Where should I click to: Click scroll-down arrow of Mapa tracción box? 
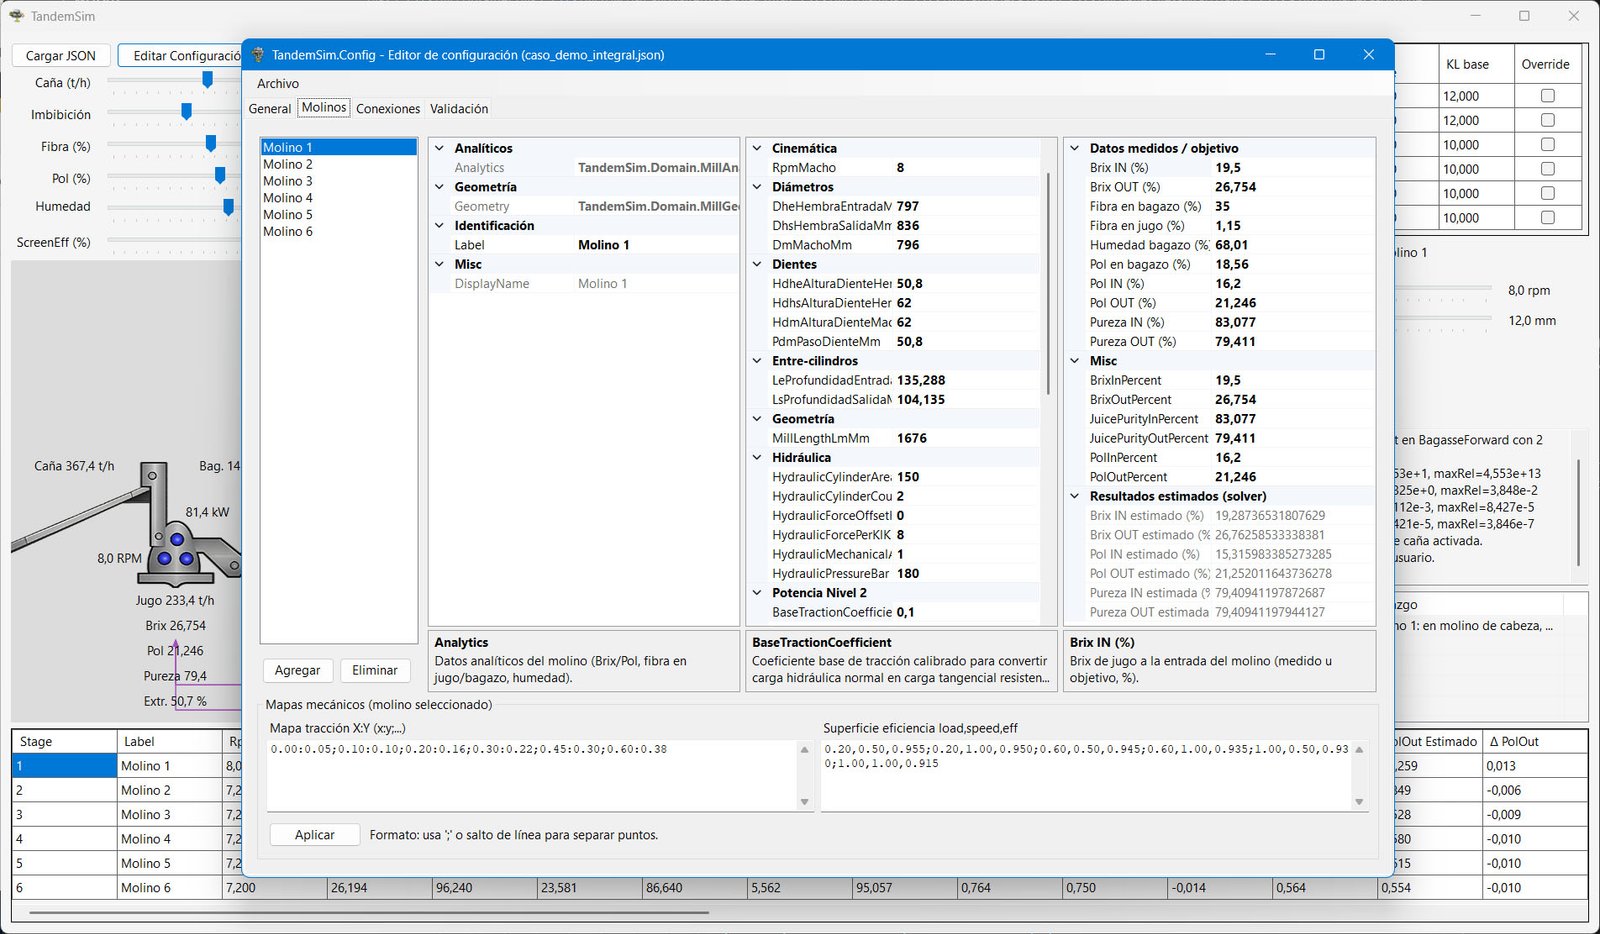pyautogui.click(x=804, y=802)
